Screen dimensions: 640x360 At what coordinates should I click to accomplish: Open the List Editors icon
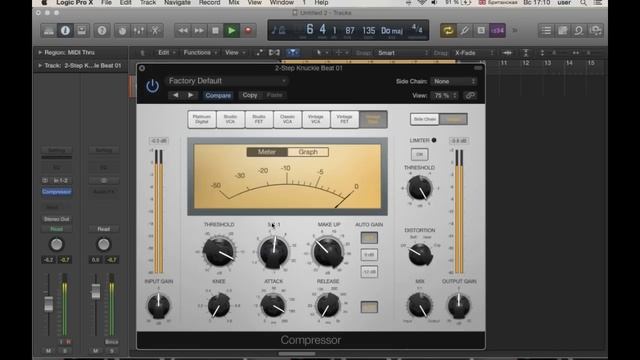(546, 31)
